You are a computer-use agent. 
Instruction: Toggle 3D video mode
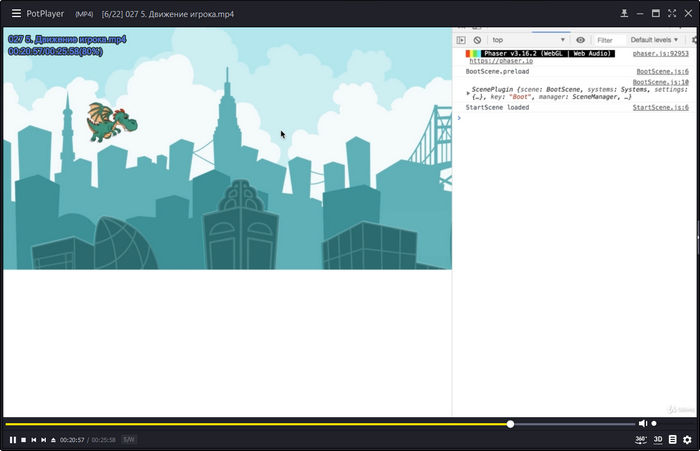[x=658, y=440]
